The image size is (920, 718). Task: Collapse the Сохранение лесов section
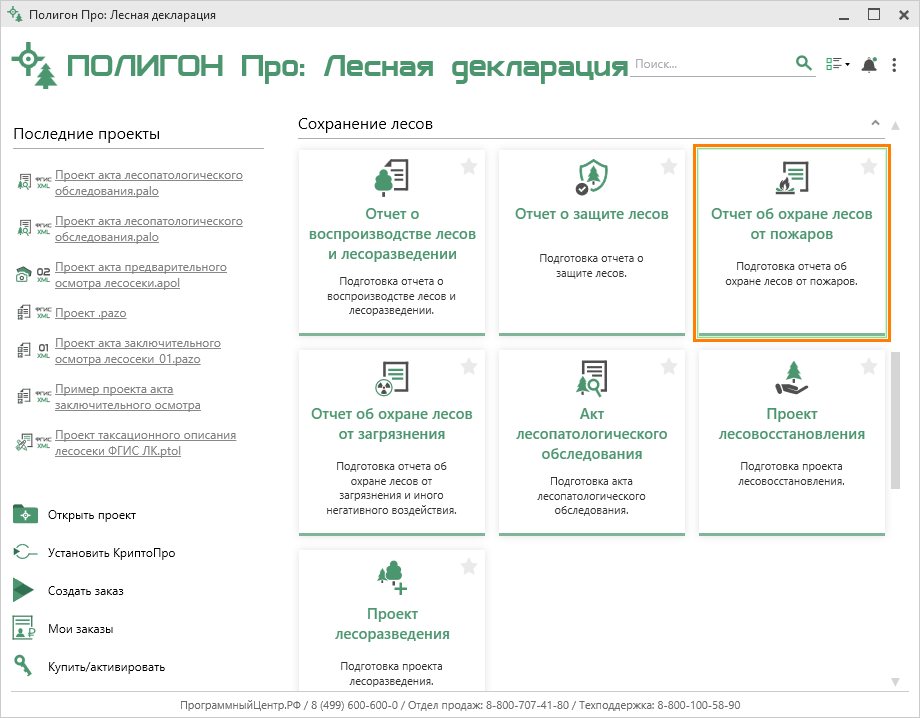pyautogui.click(x=875, y=123)
